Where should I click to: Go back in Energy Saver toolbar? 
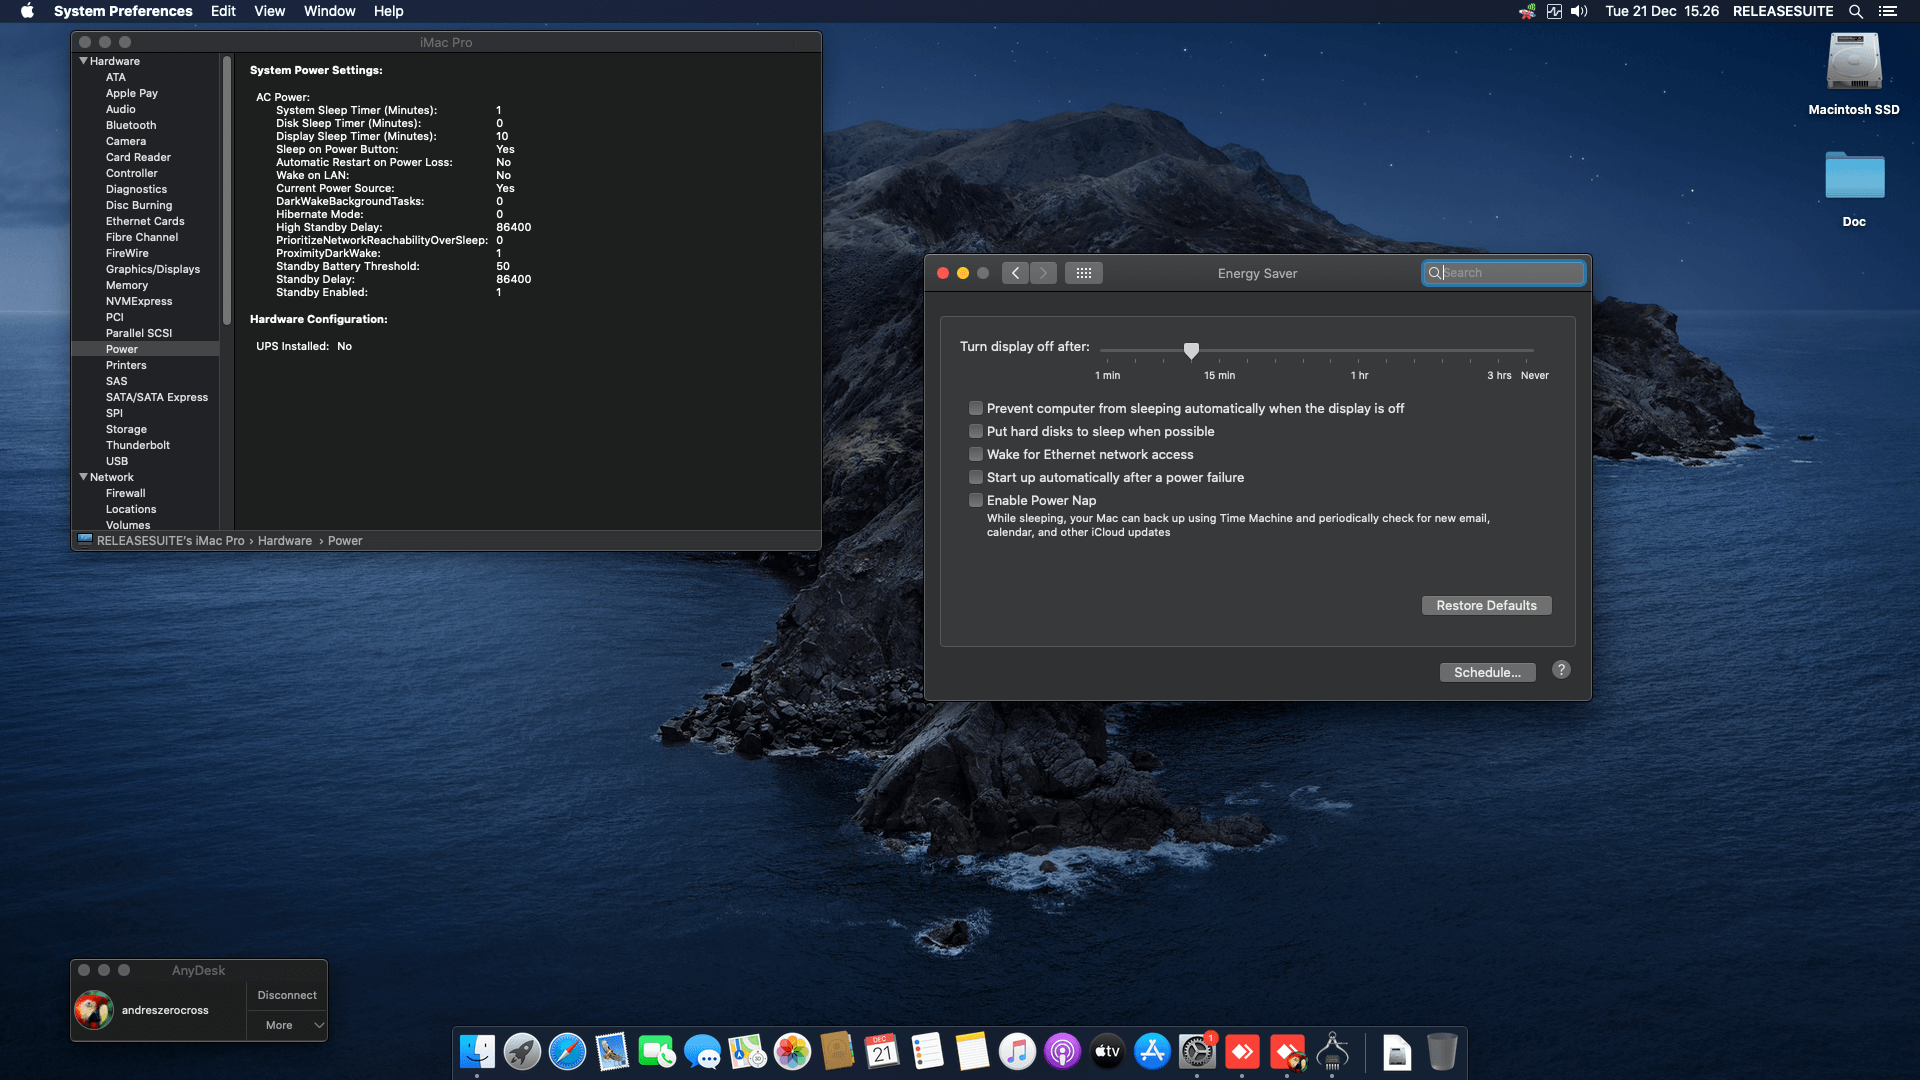coord(1015,273)
